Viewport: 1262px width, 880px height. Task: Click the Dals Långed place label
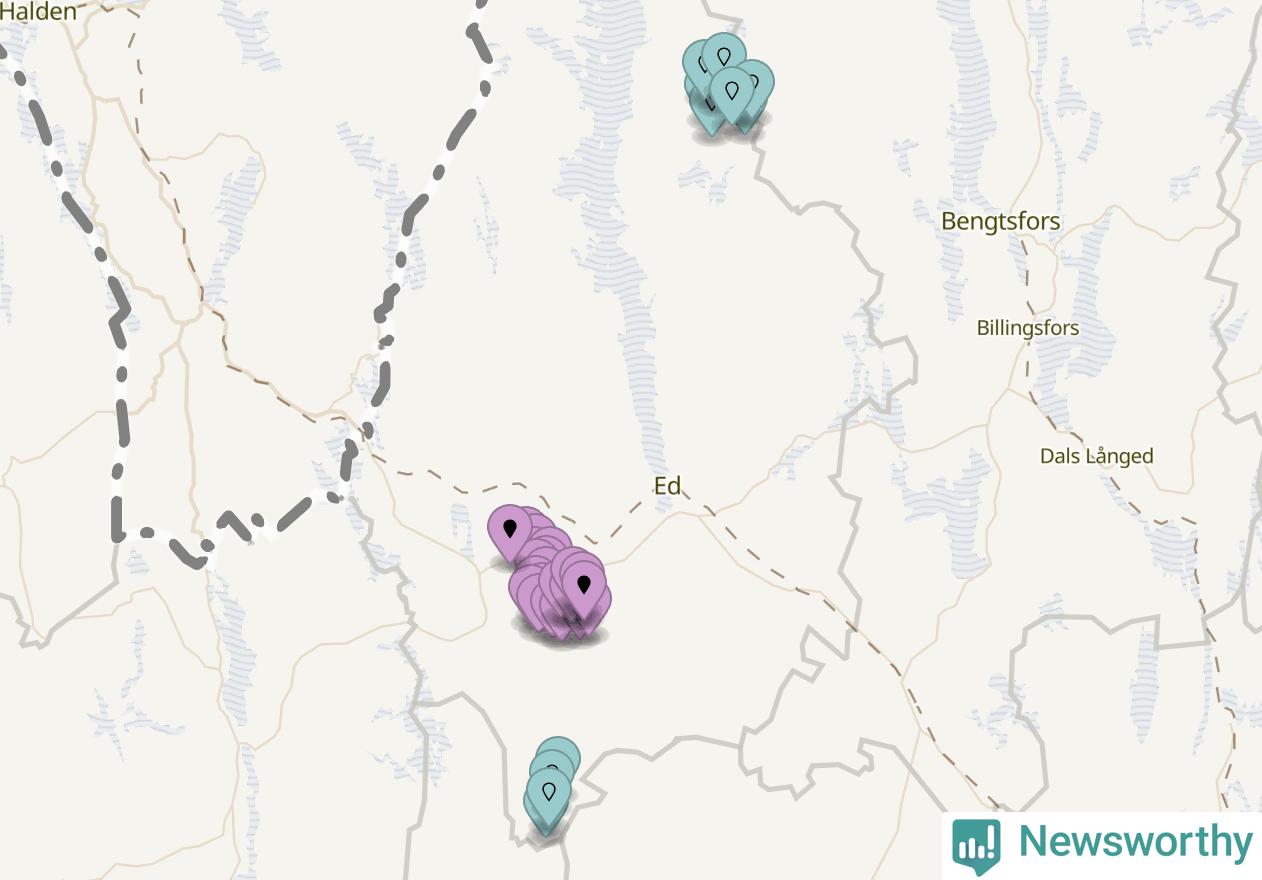pyautogui.click(x=1097, y=456)
